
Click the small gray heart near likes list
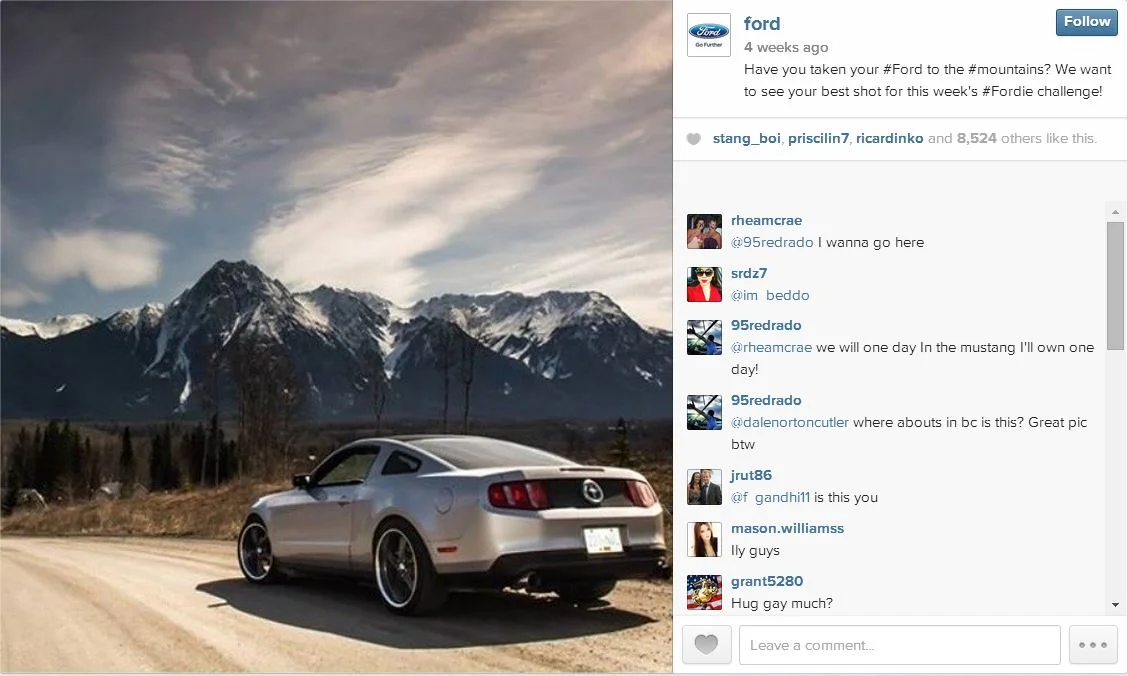(x=693, y=139)
